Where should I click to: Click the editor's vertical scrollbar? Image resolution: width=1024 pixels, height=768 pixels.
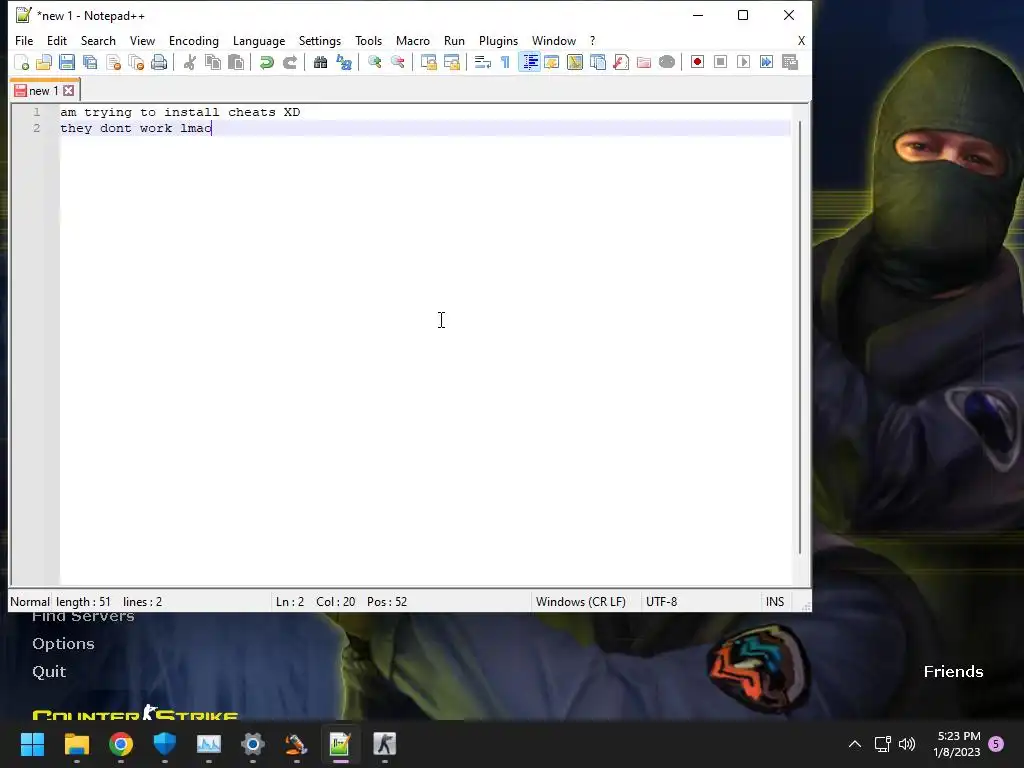click(x=800, y=337)
